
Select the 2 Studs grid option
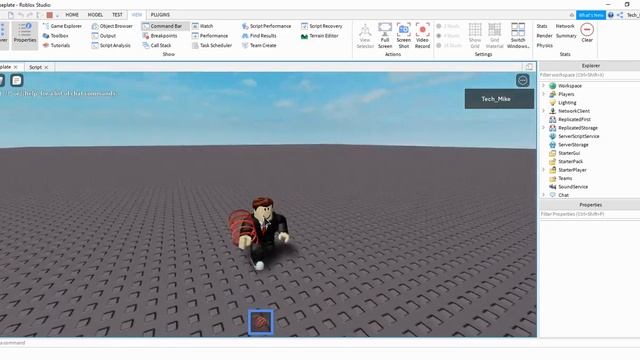pyautogui.click(x=448, y=26)
